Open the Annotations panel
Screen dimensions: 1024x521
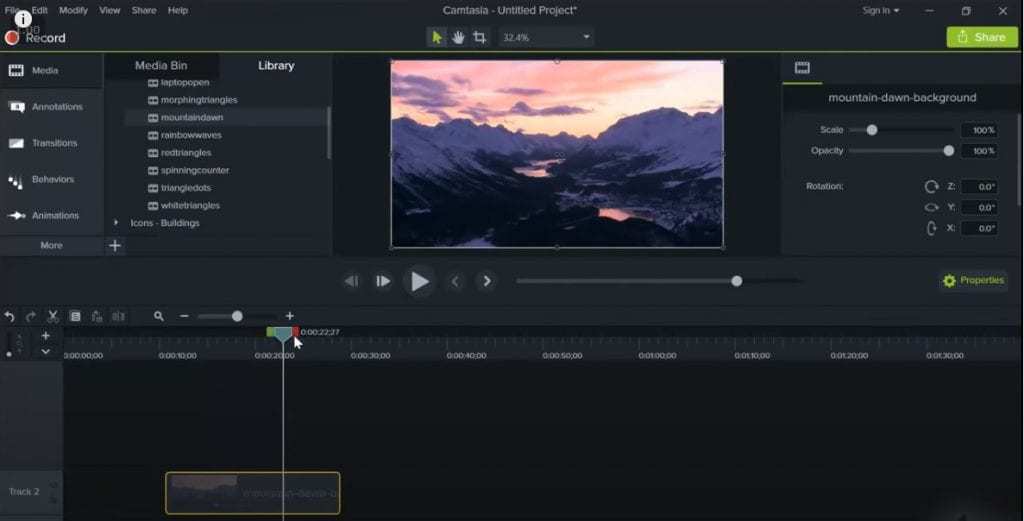click(x=51, y=106)
